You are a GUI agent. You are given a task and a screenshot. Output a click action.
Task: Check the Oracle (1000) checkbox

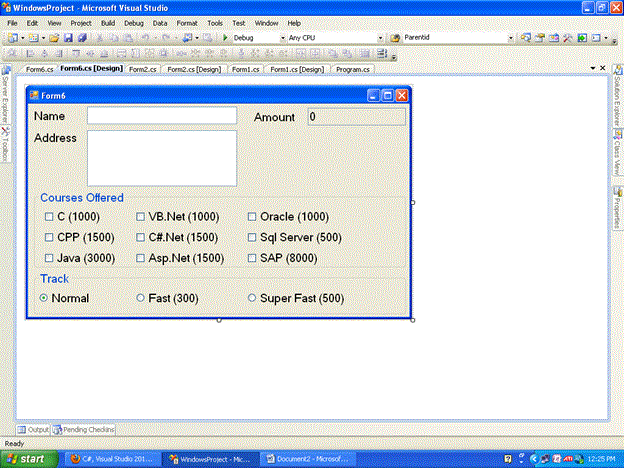tap(252, 216)
